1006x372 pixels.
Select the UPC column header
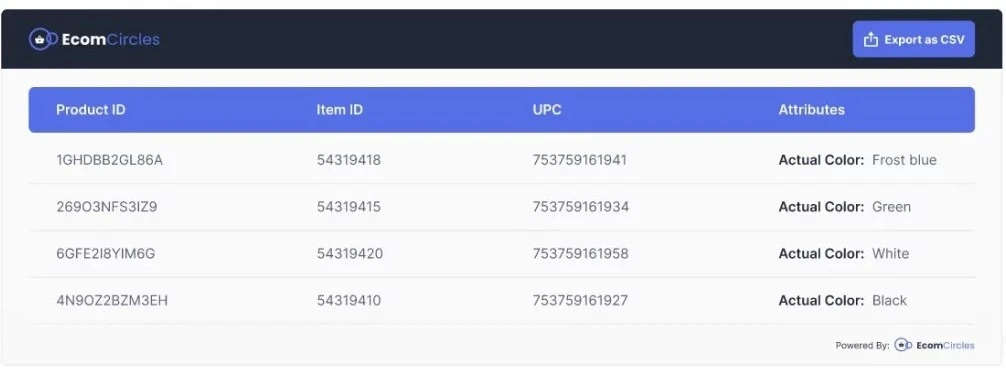point(547,110)
